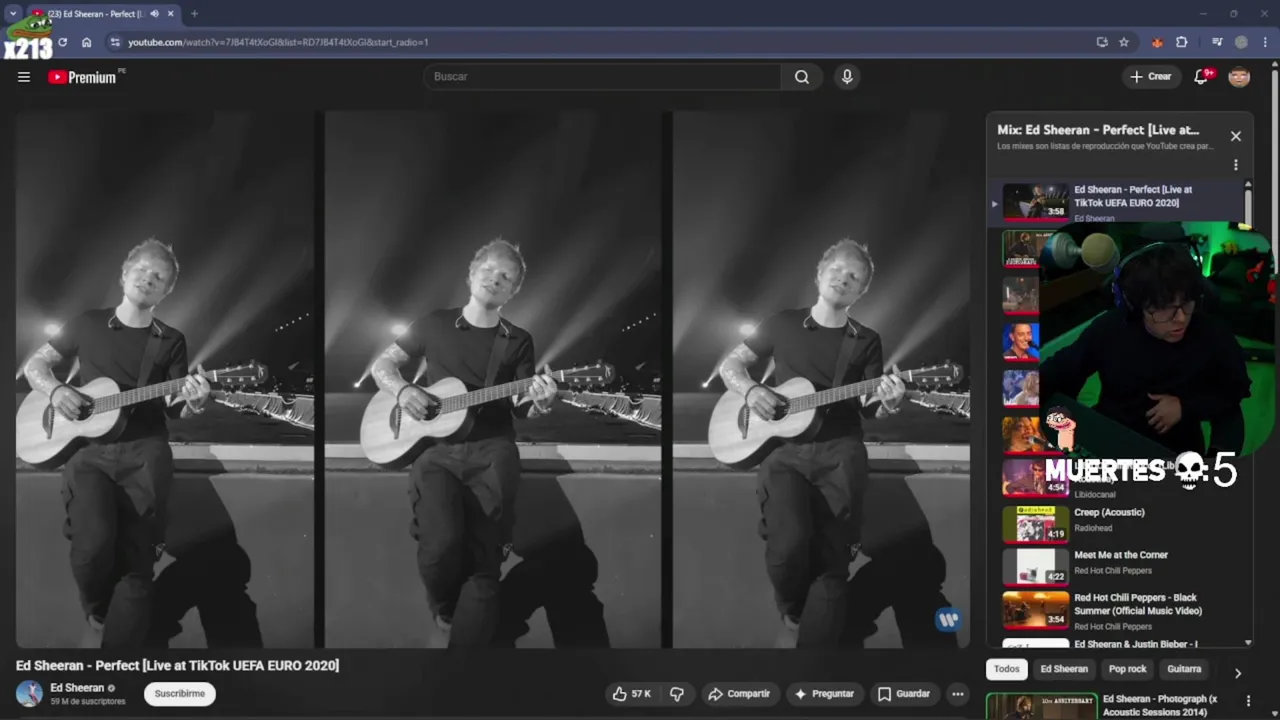Like the video with thumbs up
Viewport: 1280px width, 720px height.
coord(632,694)
